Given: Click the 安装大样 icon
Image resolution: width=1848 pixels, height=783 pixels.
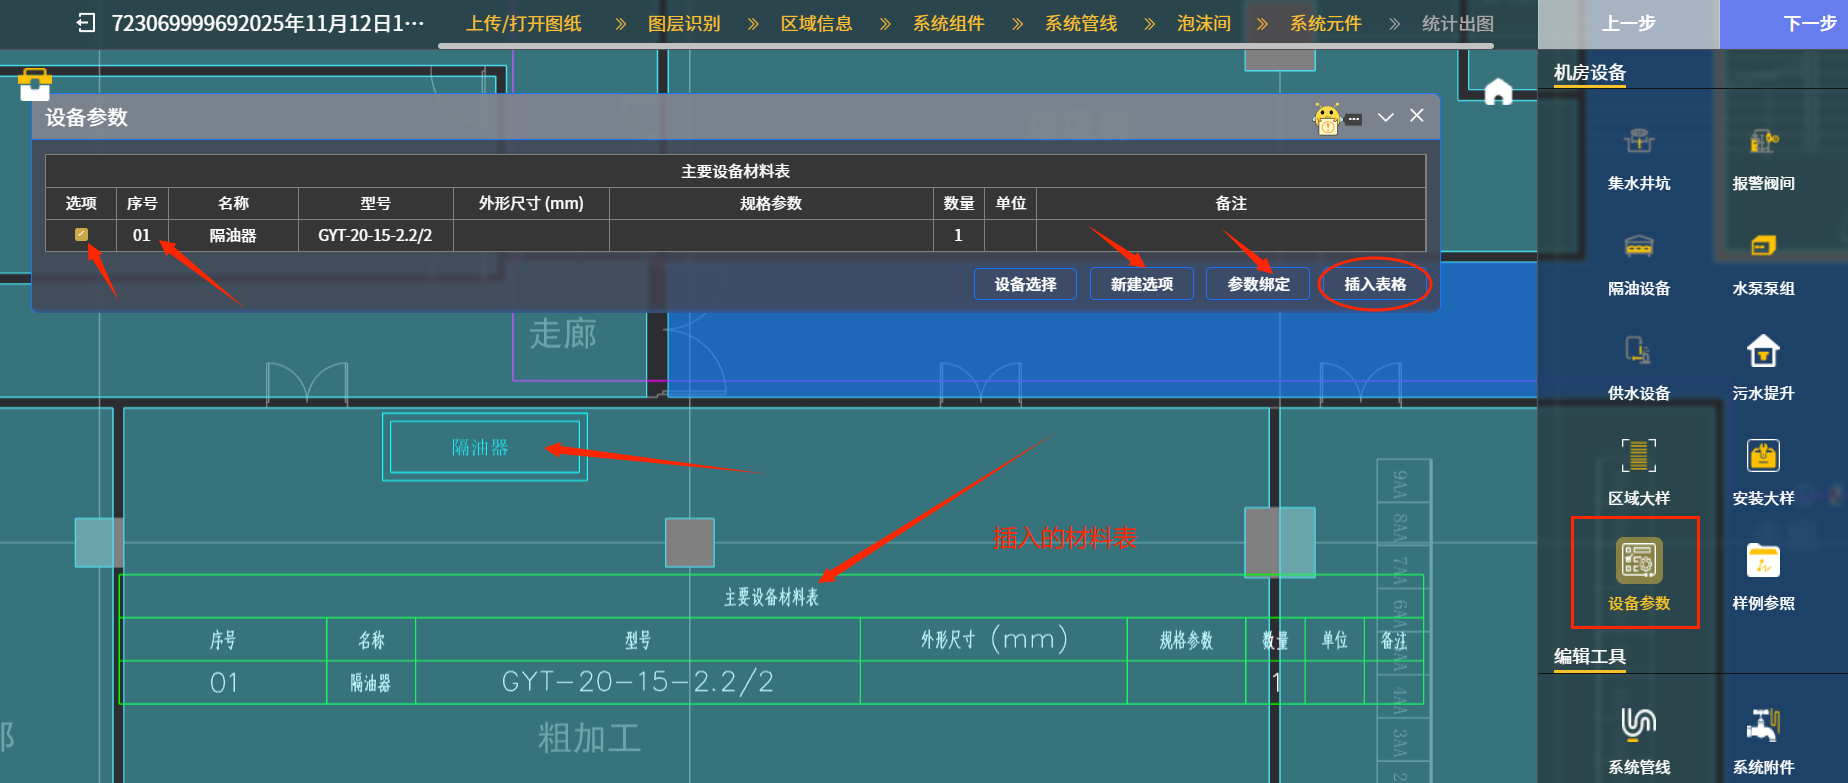Looking at the screenshot, I should (x=1763, y=457).
